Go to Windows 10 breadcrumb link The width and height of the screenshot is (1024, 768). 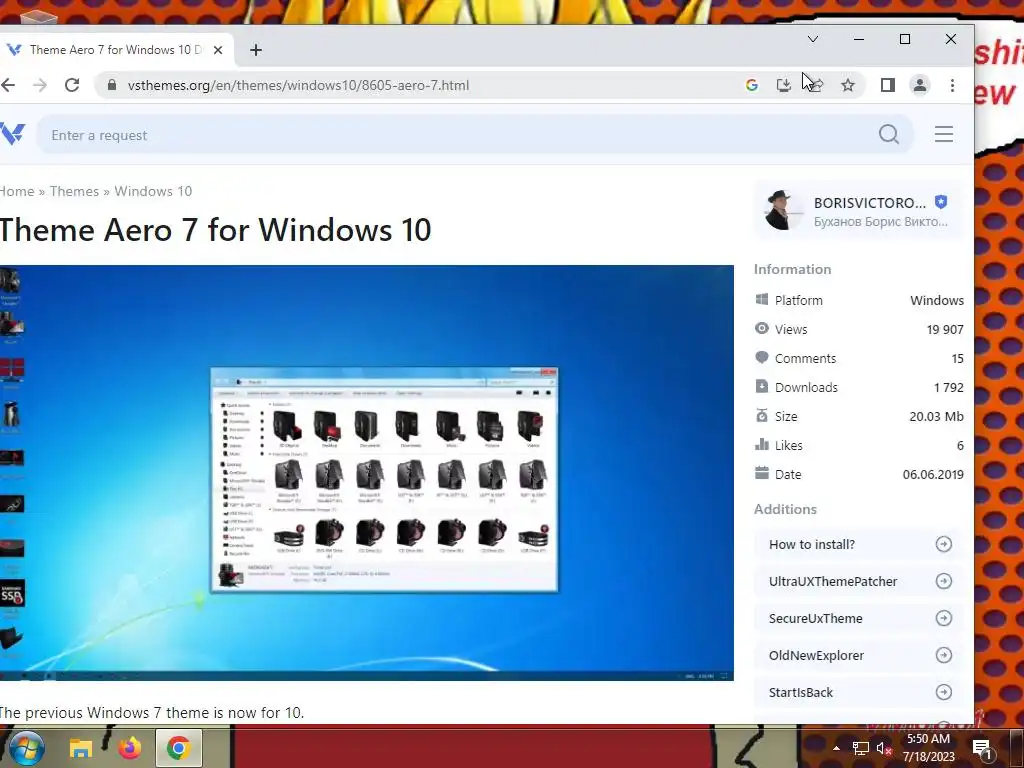(x=153, y=191)
